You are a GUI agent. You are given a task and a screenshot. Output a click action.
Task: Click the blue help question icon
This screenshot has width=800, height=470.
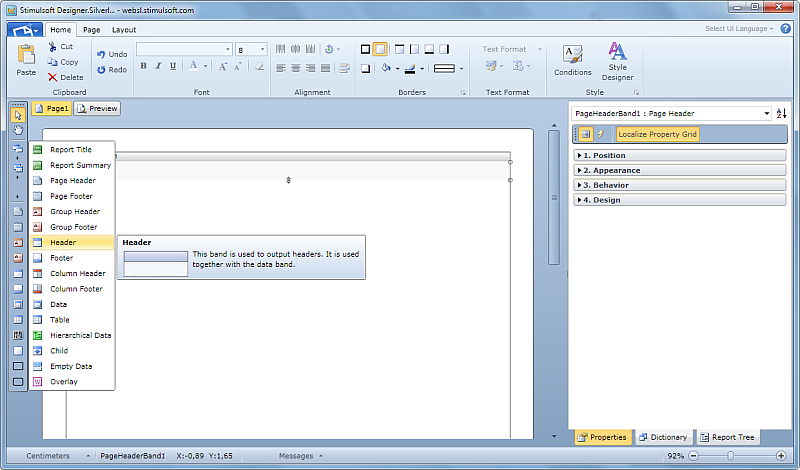tap(786, 29)
